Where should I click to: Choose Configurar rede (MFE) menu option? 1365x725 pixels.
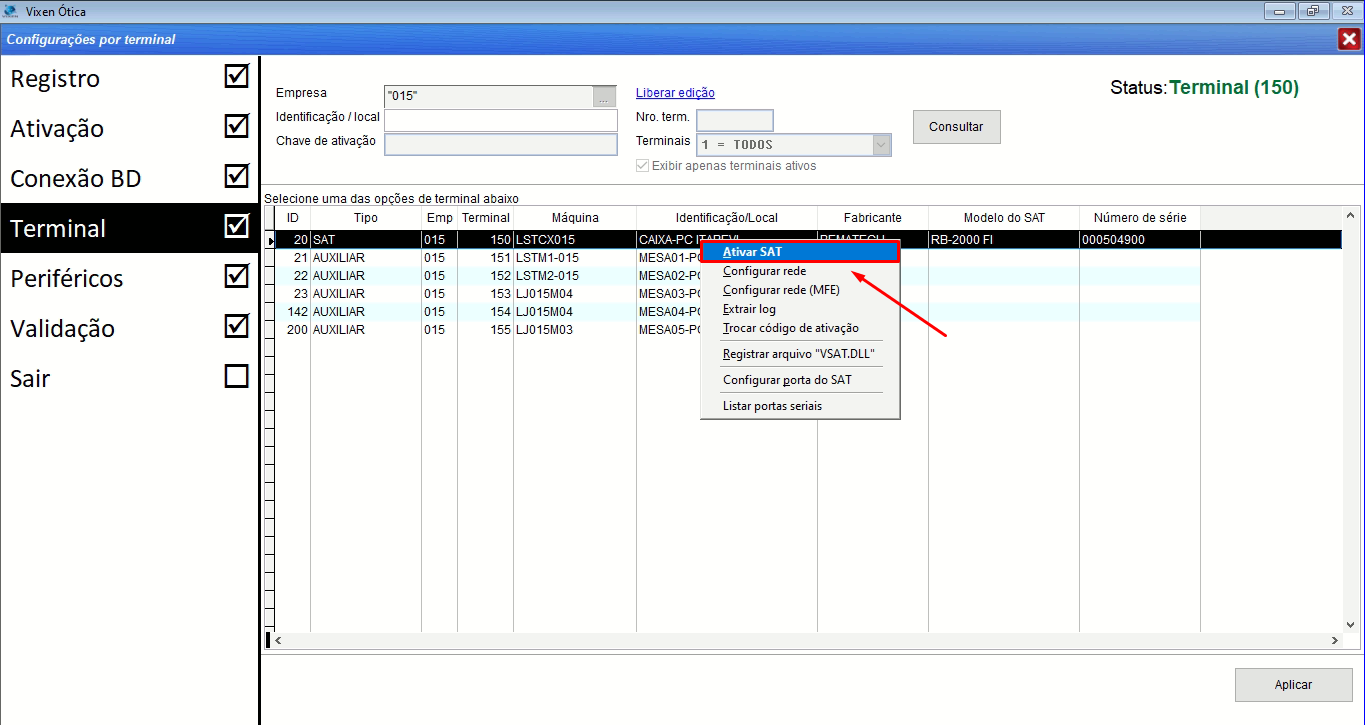(x=780, y=290)
